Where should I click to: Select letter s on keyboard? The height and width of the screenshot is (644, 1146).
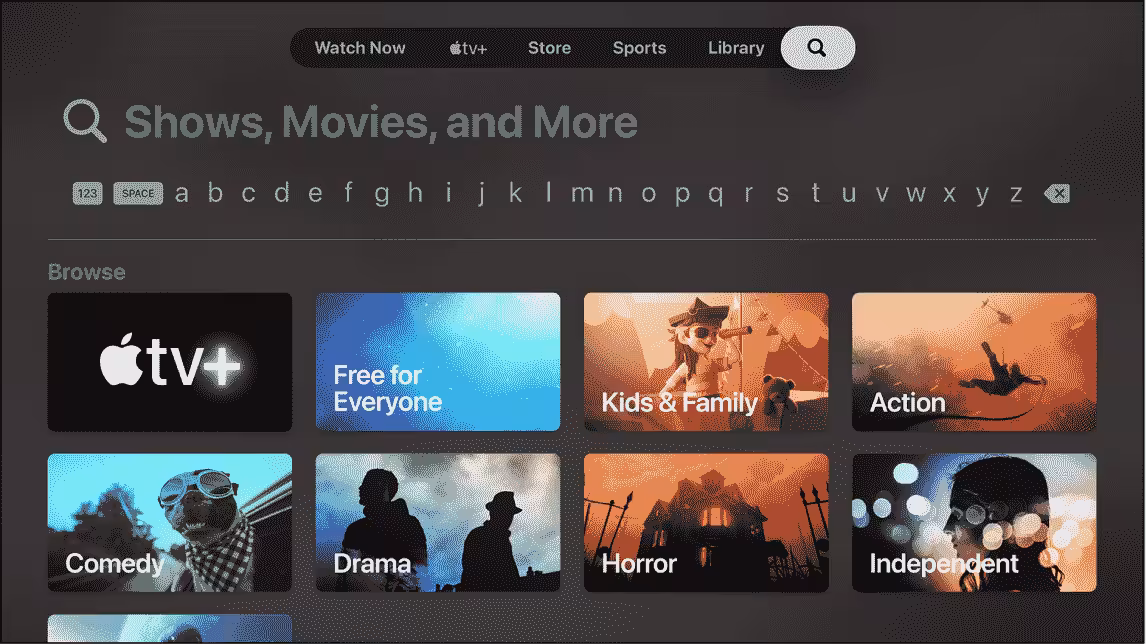pos(782,194)
